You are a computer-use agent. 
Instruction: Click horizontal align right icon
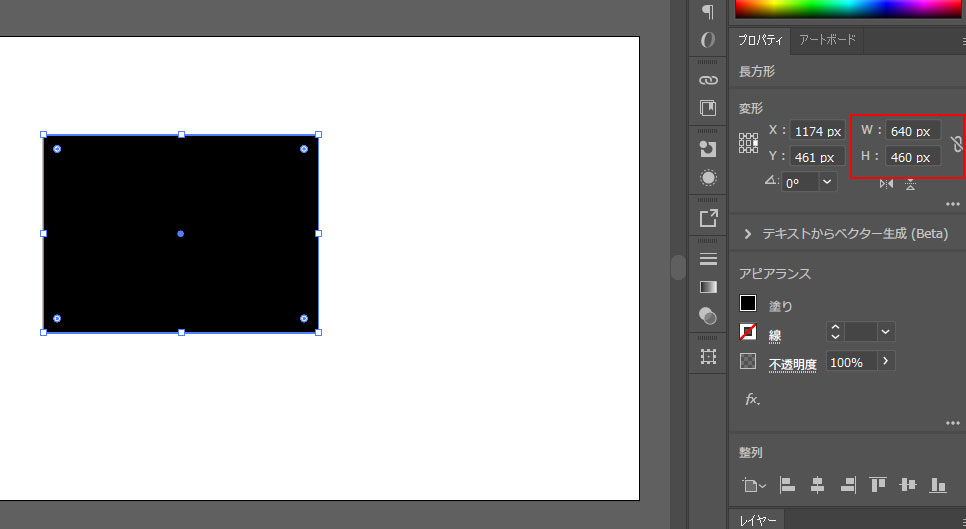[x=848, y=485]
